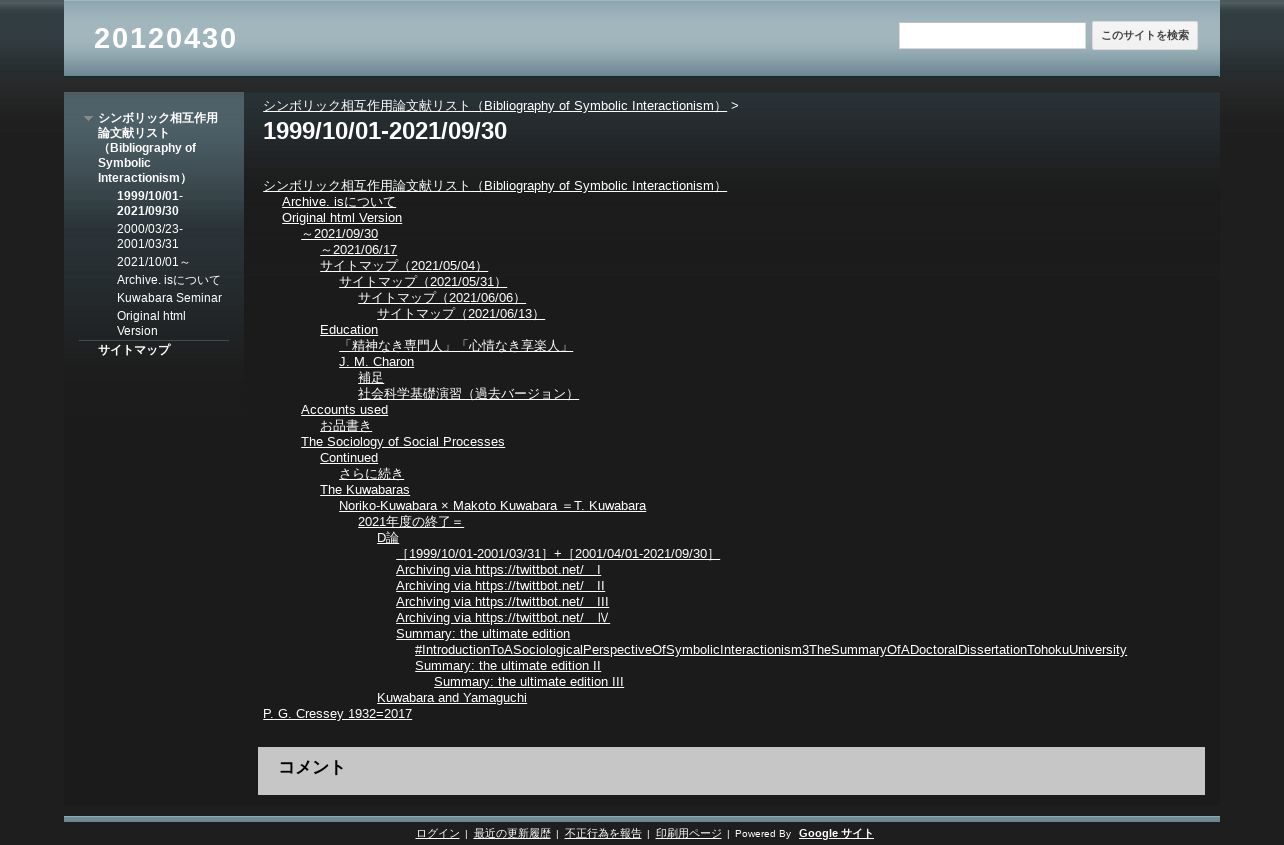Open サイトマップ（2021/06/13） link
The width and height of the screenshot is (1284, 845).
pos(461,313)
